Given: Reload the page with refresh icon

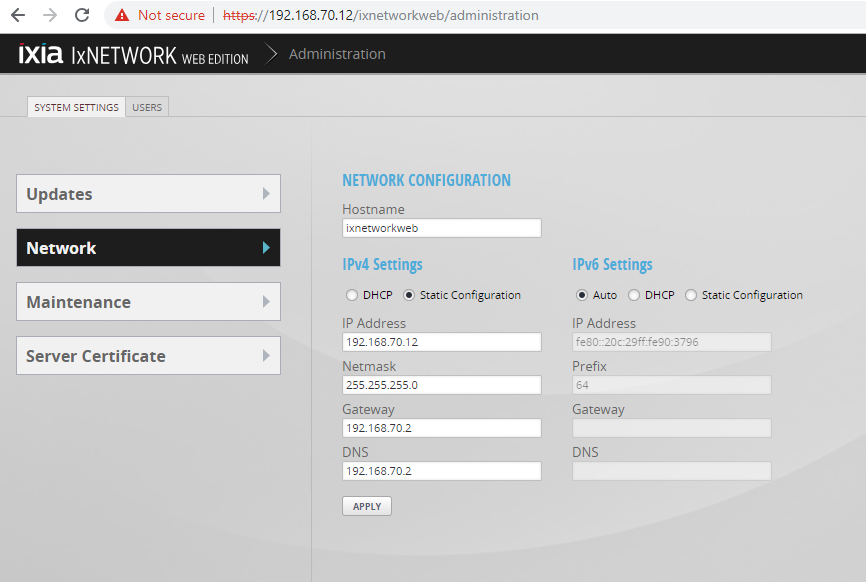Looking at the screenshot, I should click(82, 15).
